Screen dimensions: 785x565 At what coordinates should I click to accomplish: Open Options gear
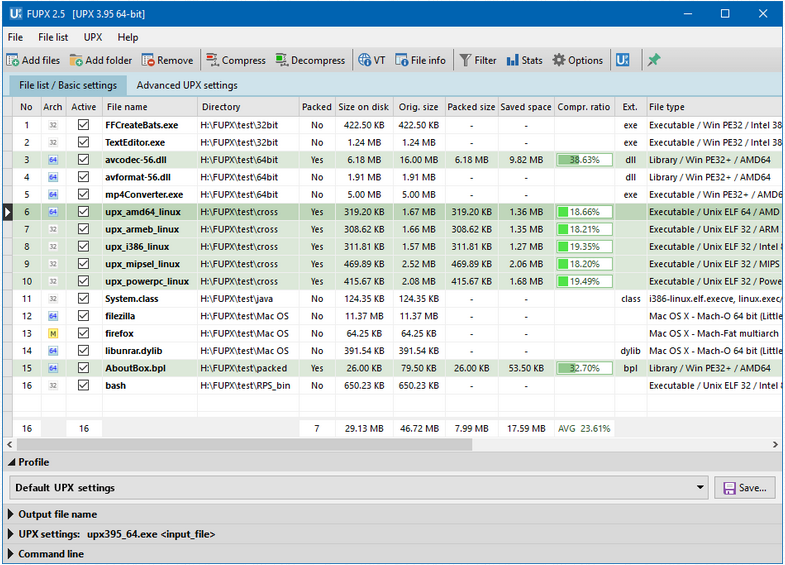click(x=577, y=61)
